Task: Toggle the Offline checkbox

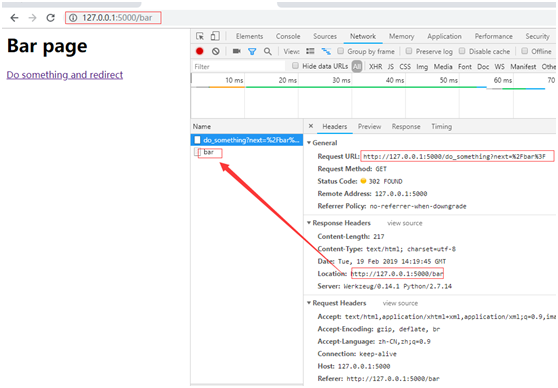Action: (525, 51)
